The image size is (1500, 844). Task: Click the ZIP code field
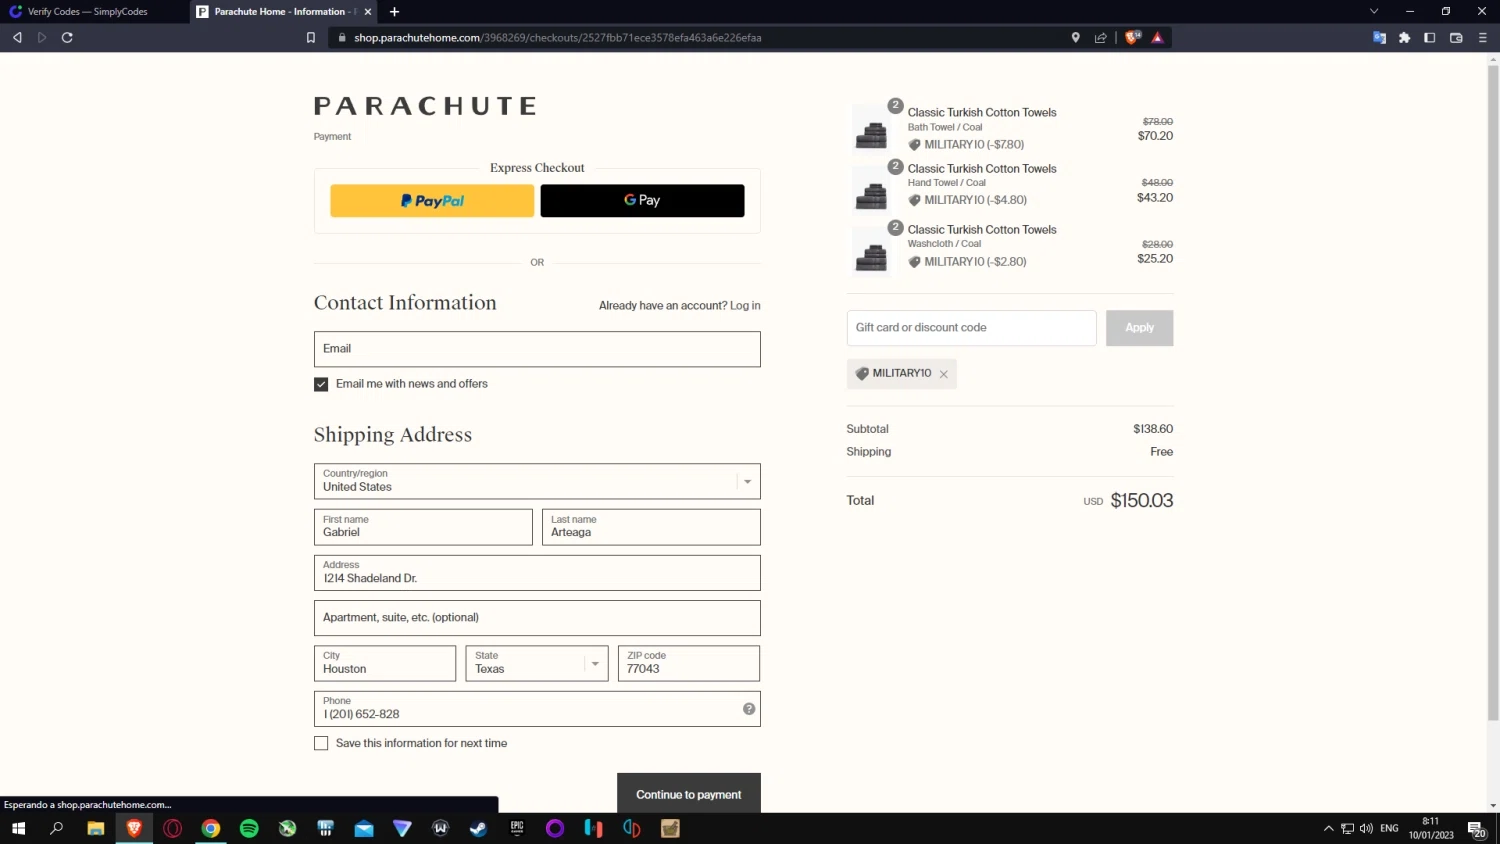pyautogui.click(x=689, y=663)
